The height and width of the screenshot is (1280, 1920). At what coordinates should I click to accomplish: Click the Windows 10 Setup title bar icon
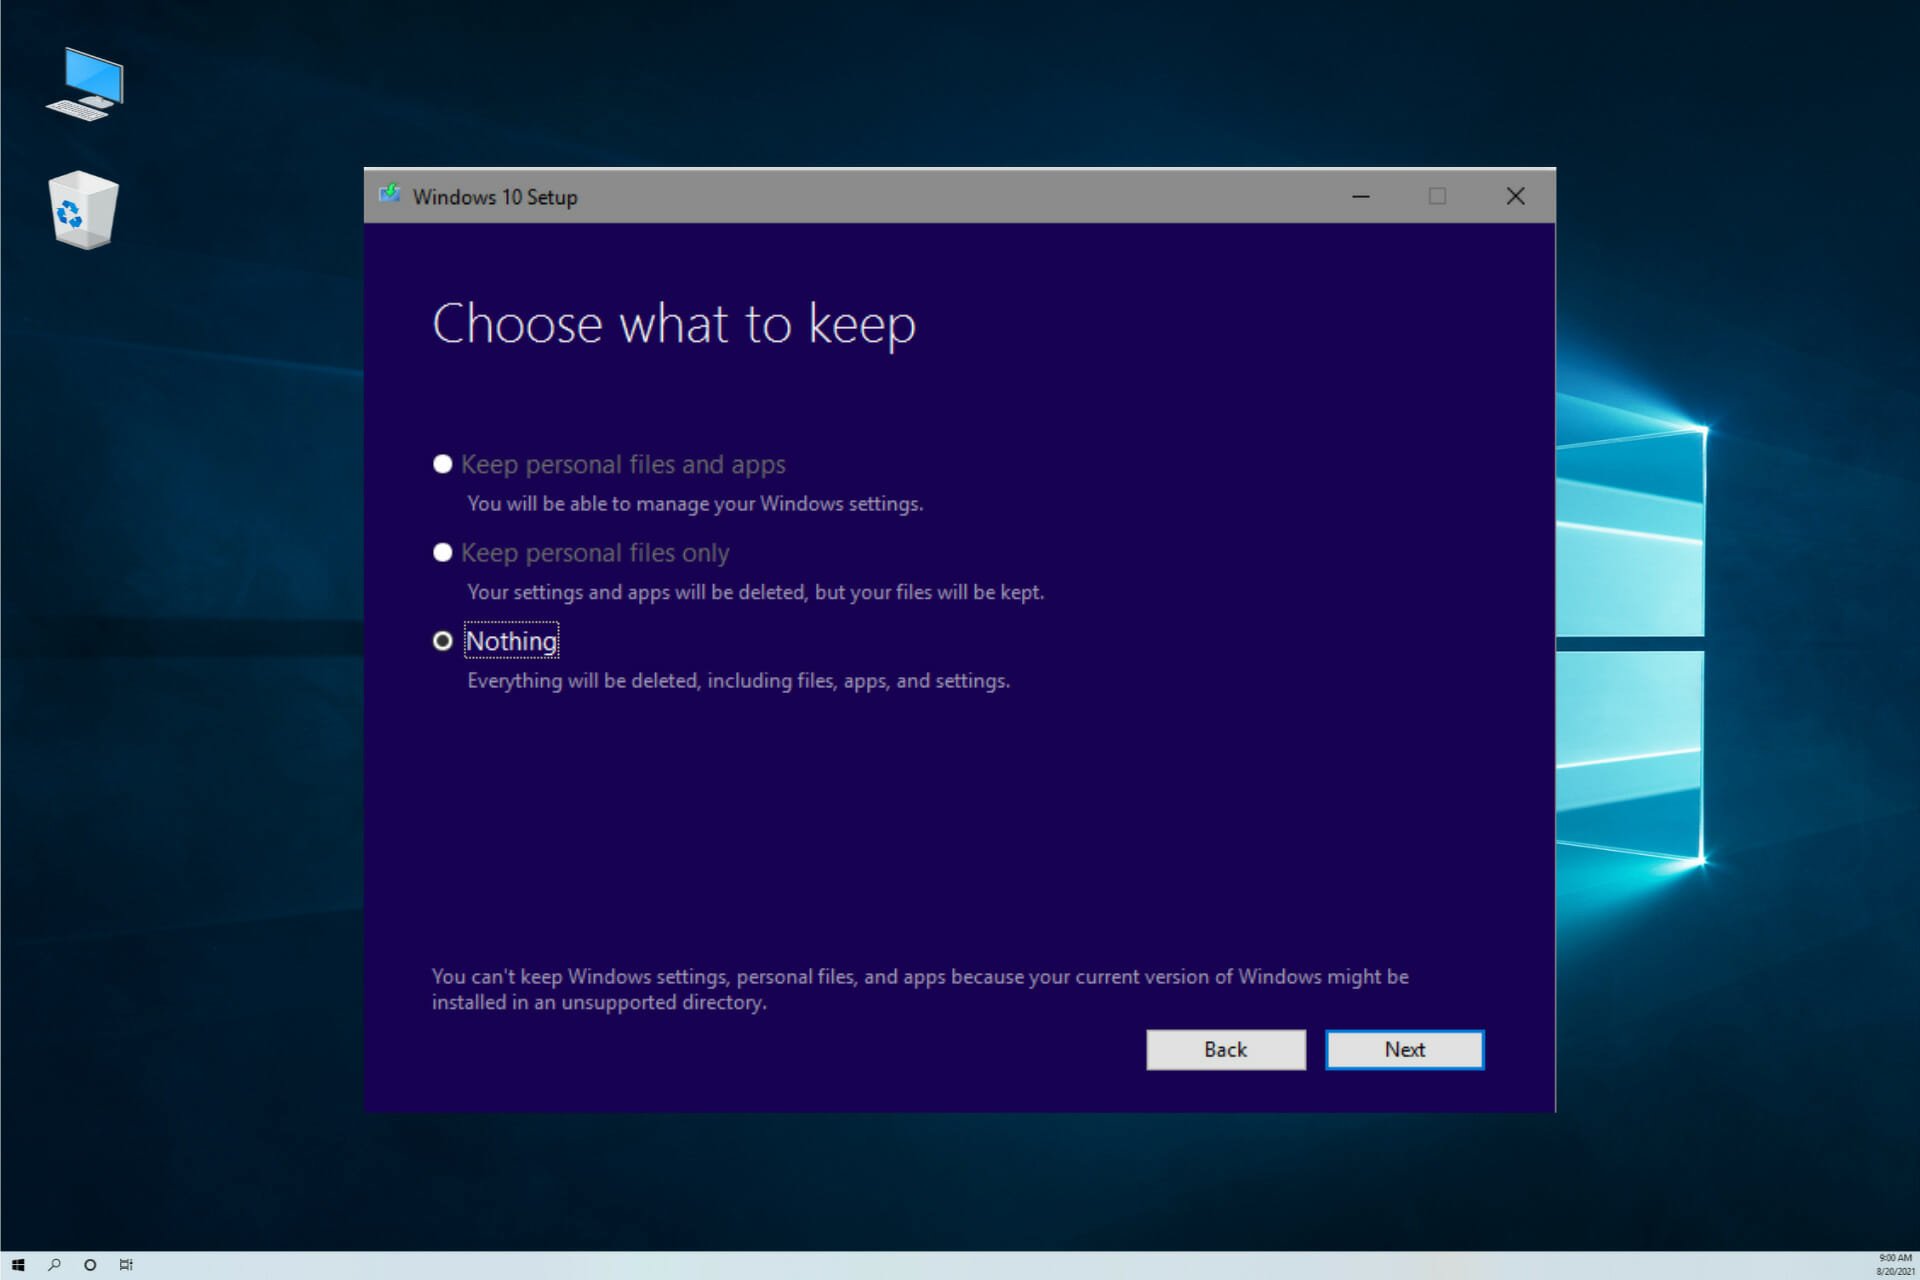point(390,194)
